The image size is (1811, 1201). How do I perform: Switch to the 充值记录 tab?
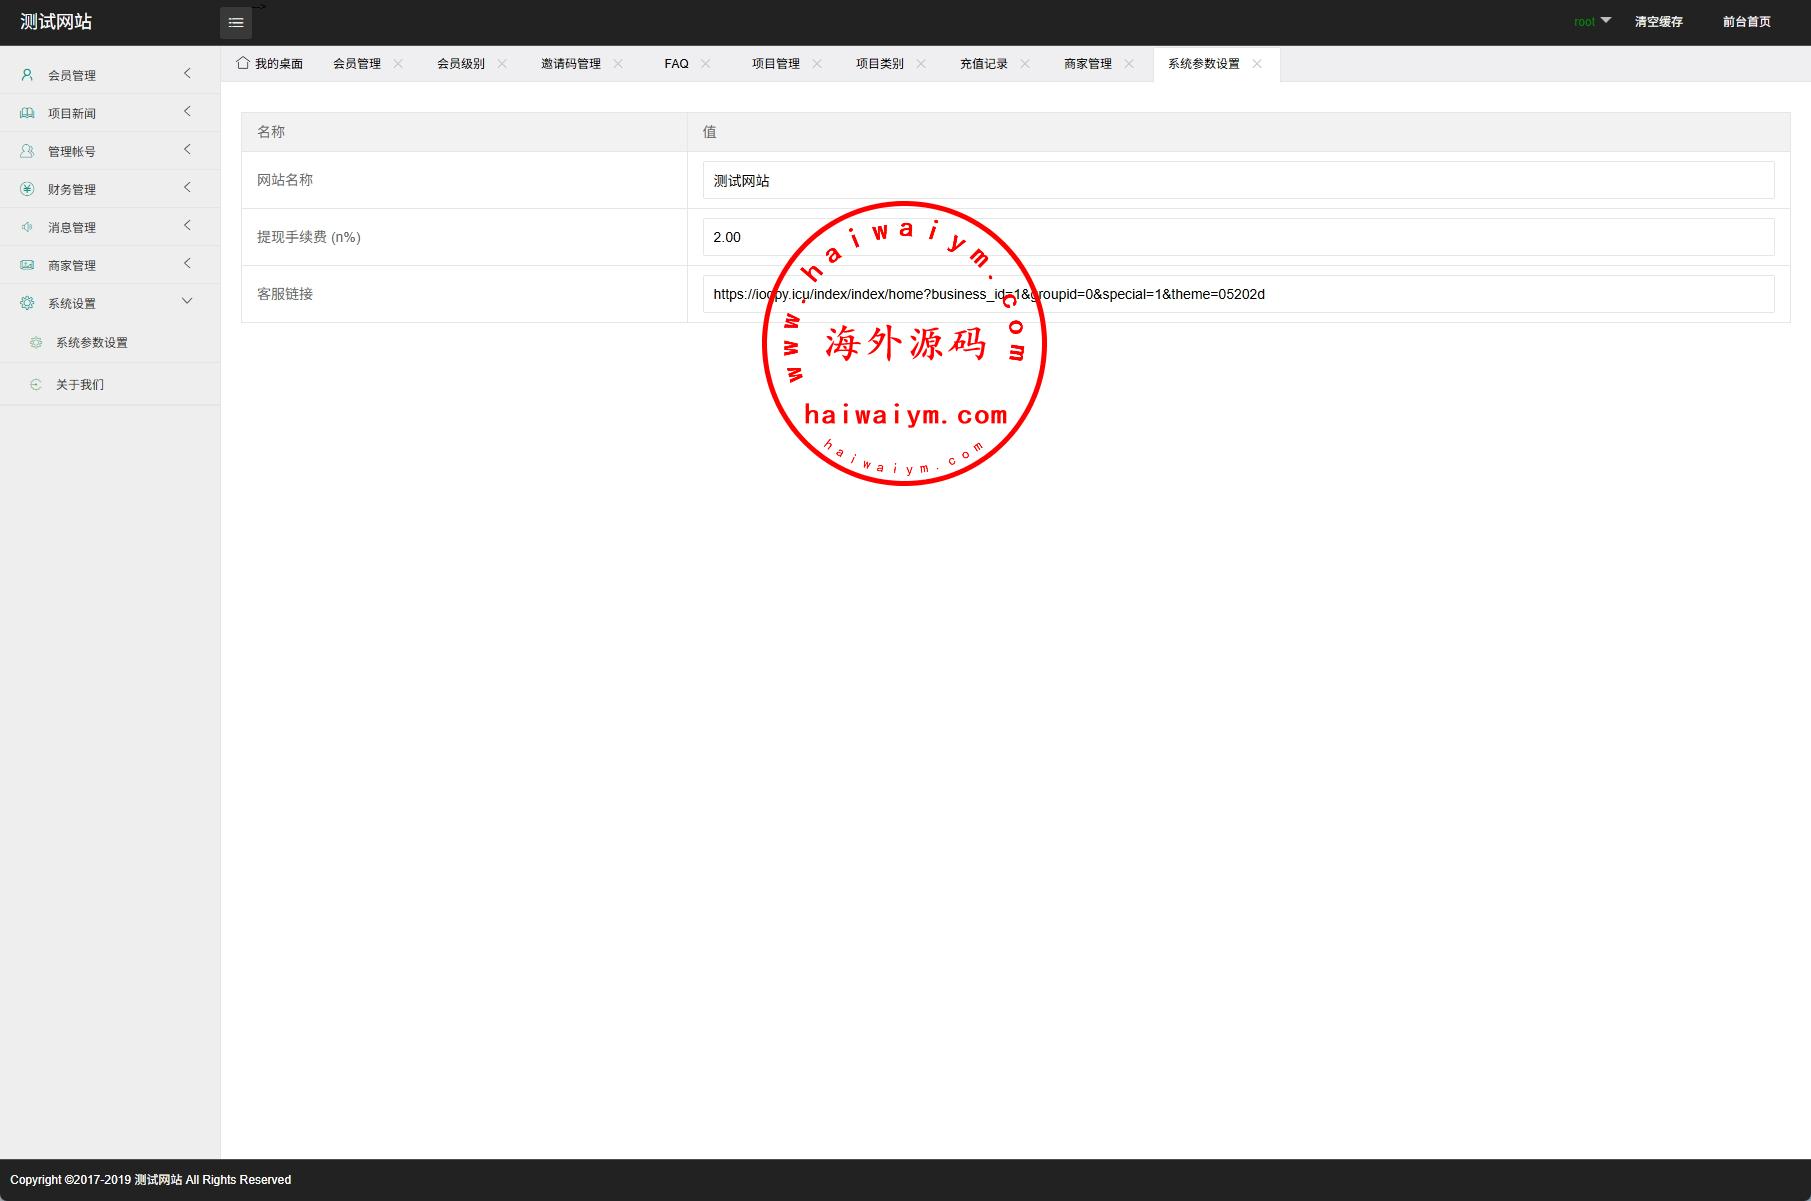click(983, 64)
